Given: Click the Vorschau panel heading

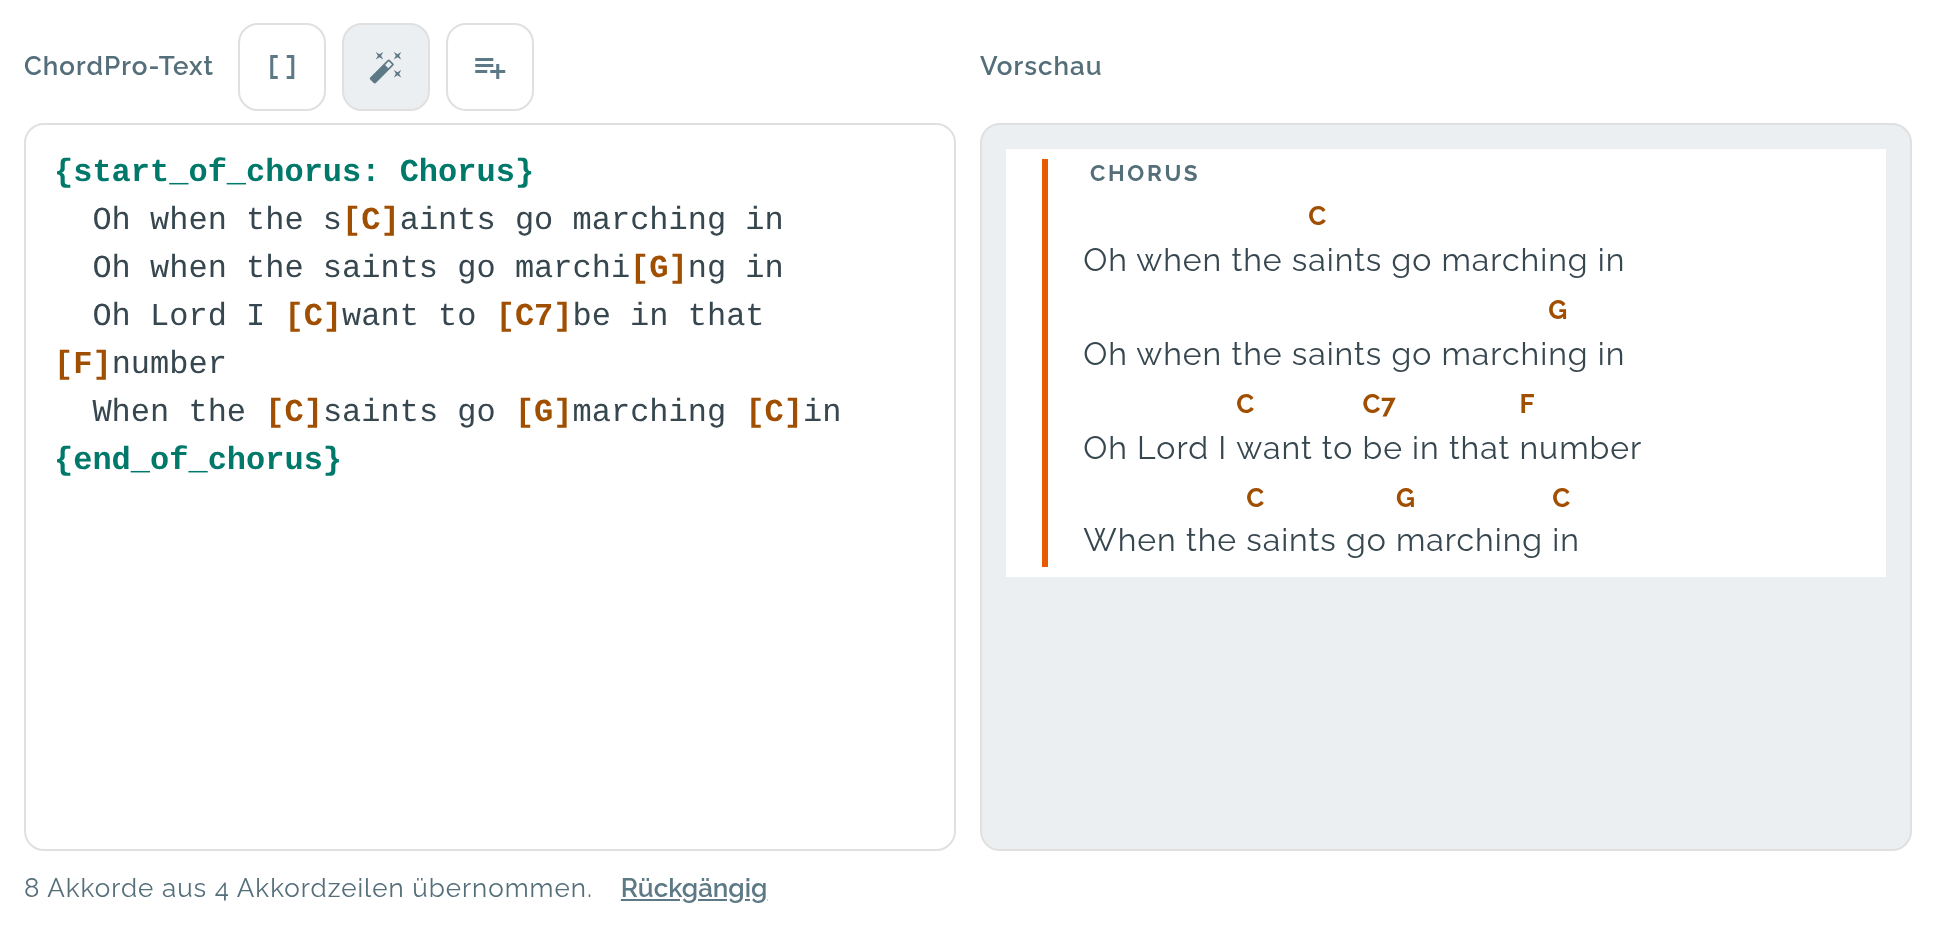Looking at the screenshot, I should pyautogui.click(x=1040, y=66).
